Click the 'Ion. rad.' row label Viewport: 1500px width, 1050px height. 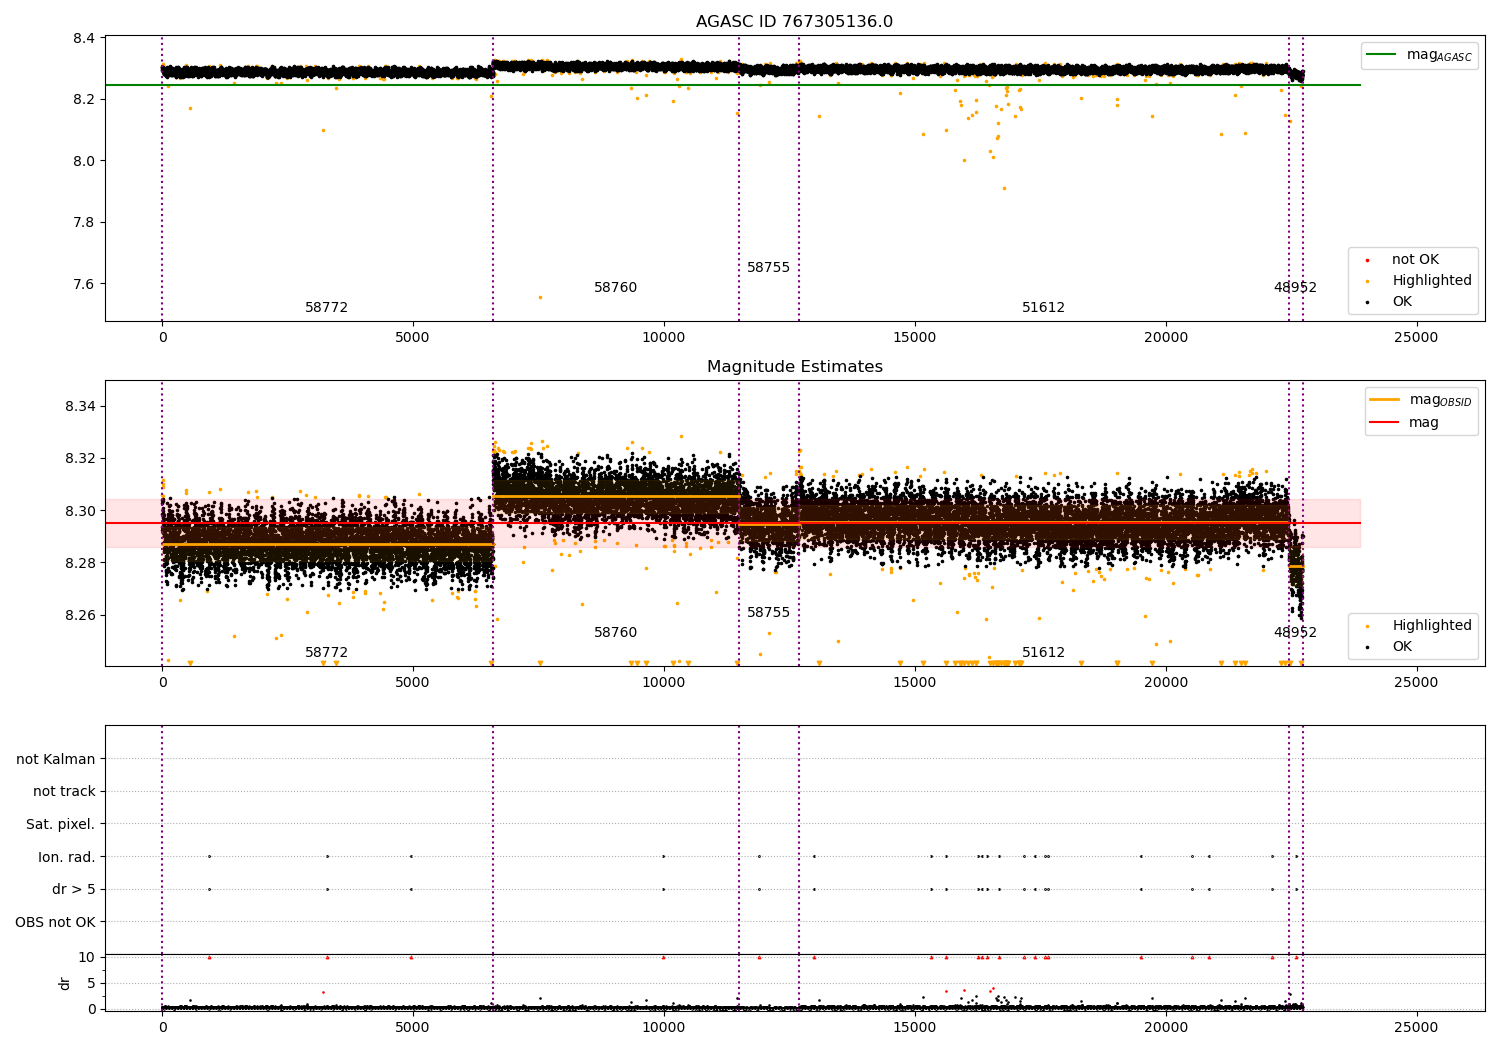[67, 857]
